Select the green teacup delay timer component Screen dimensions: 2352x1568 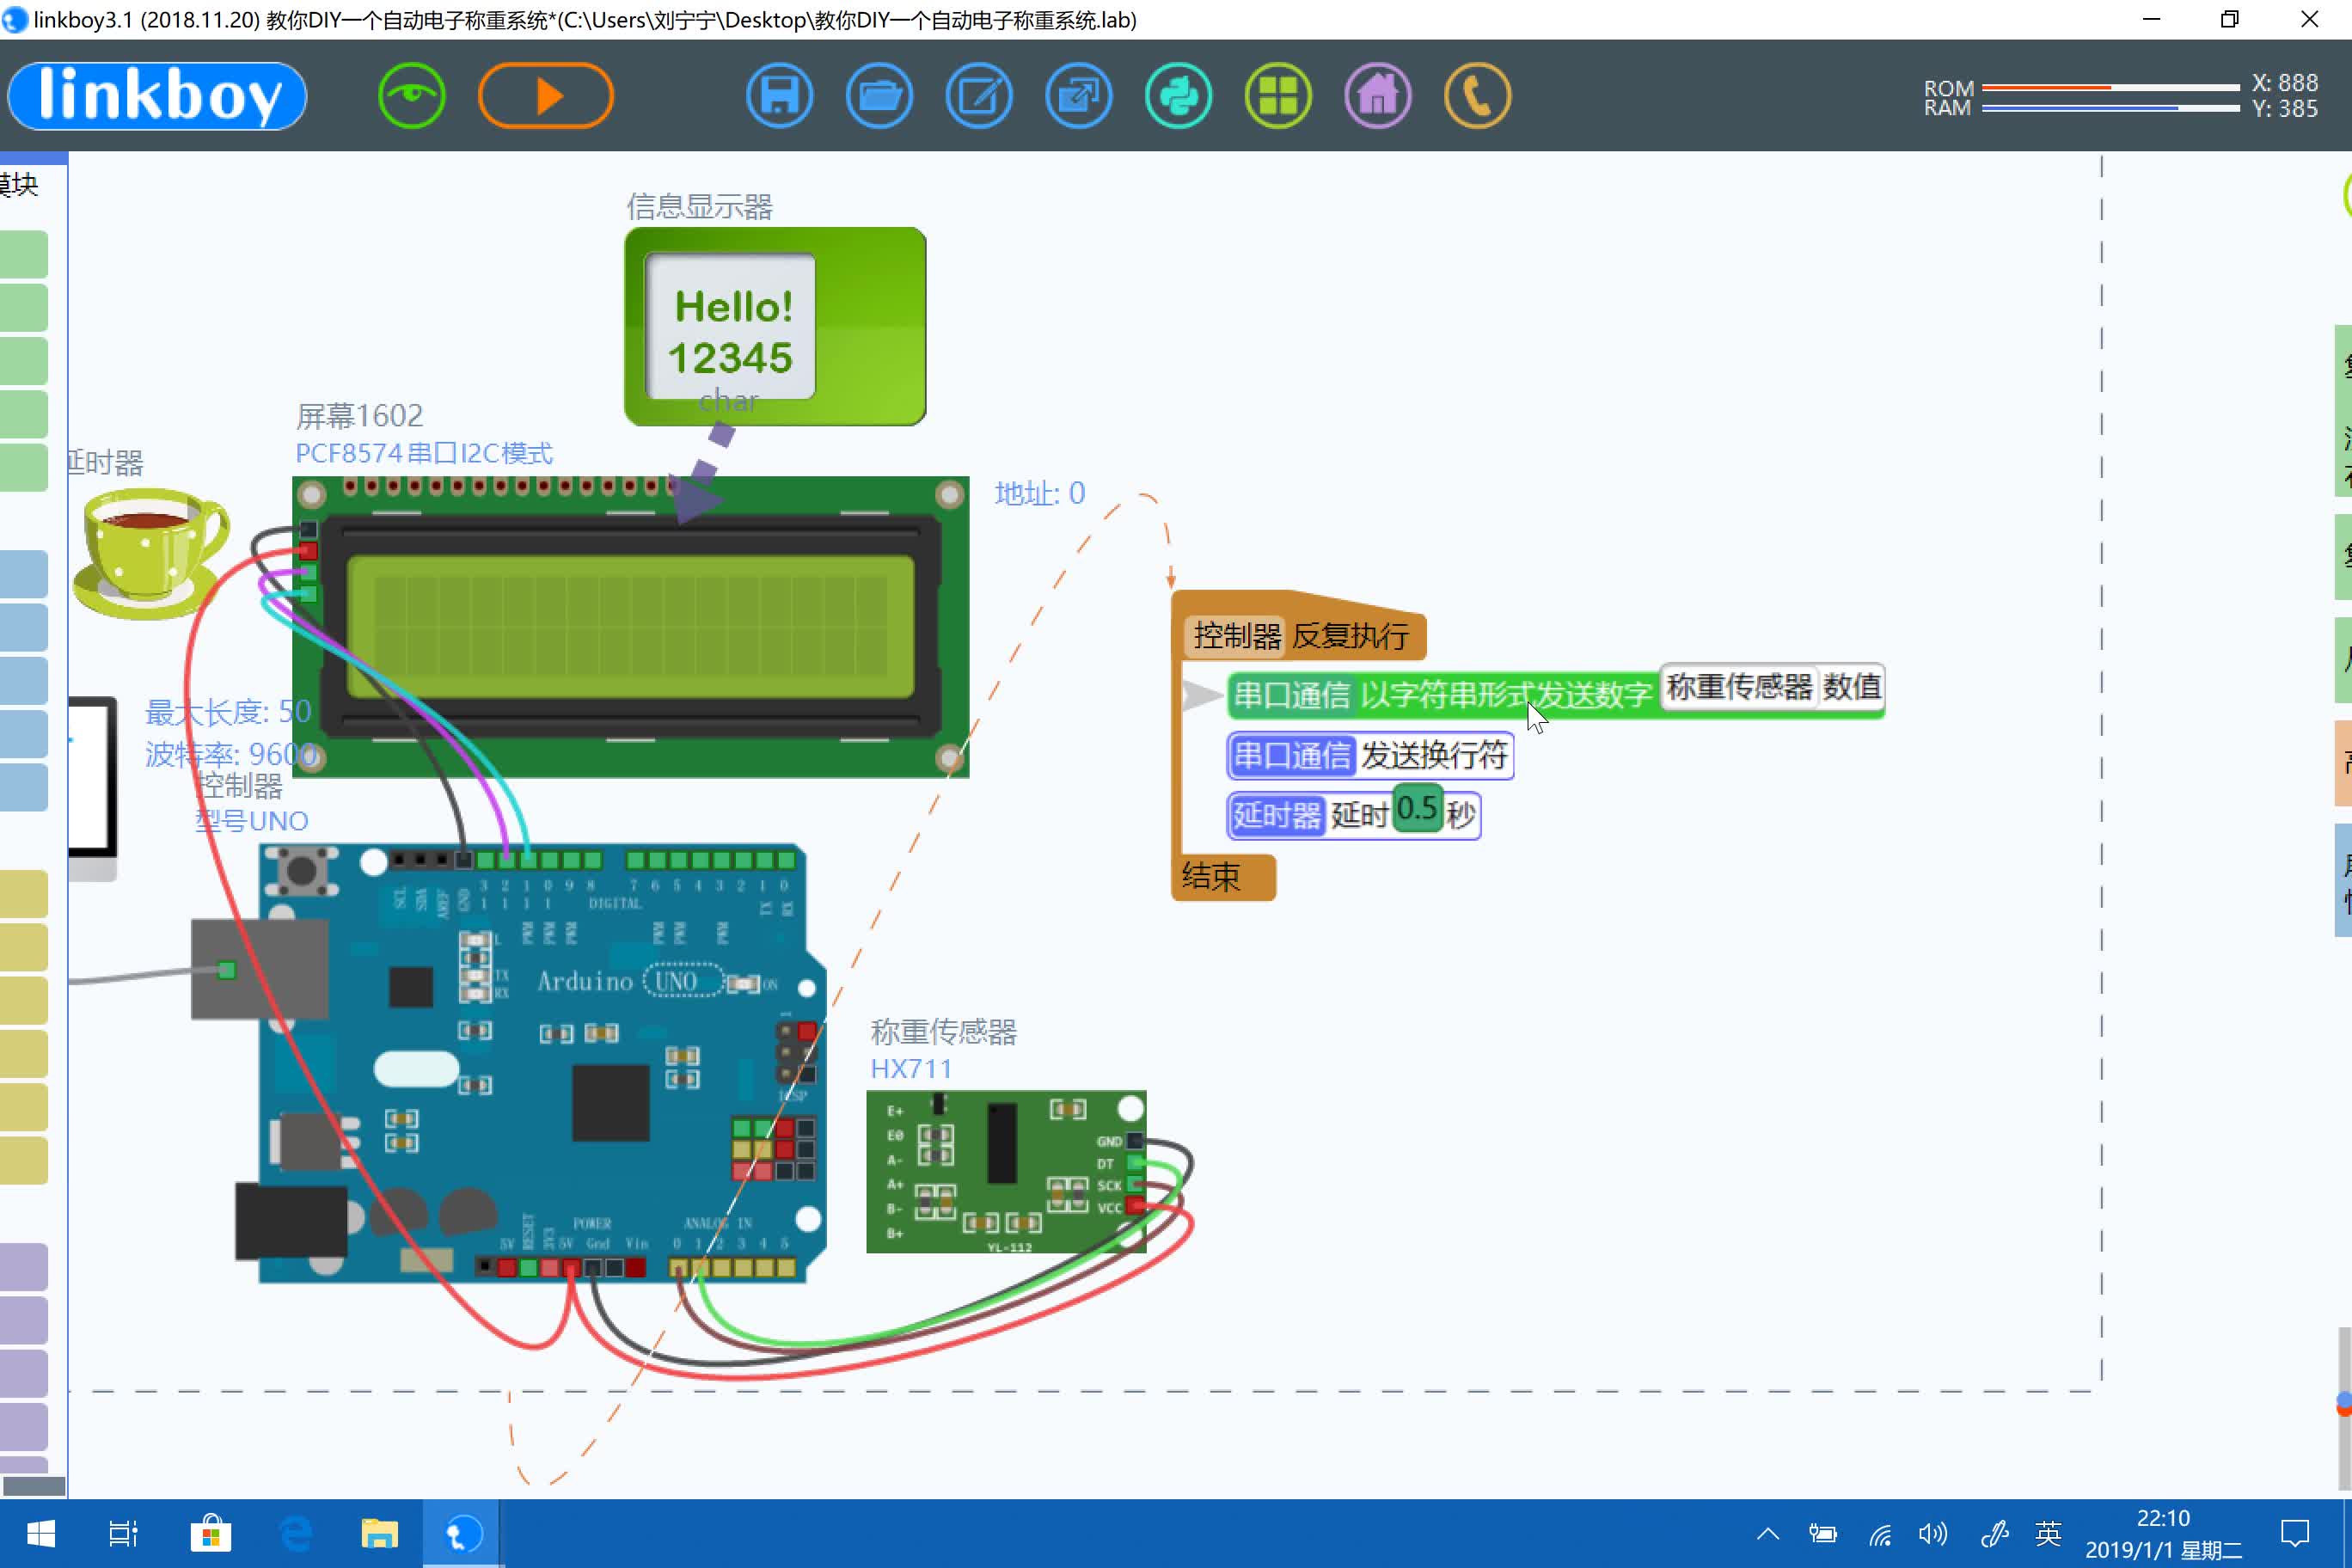[x=152, y=552]
